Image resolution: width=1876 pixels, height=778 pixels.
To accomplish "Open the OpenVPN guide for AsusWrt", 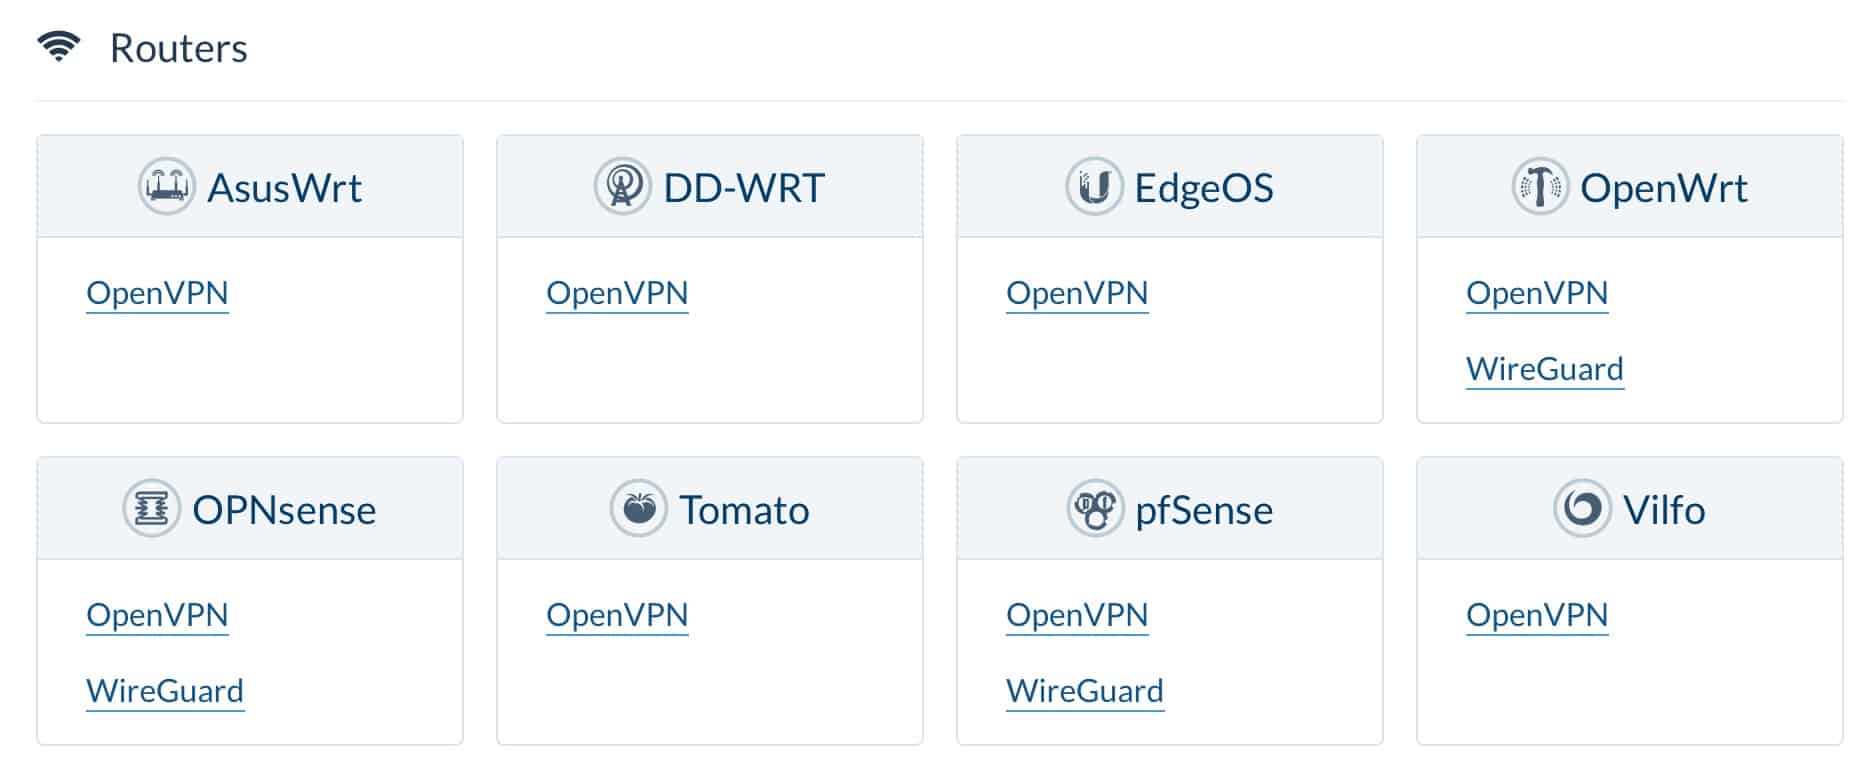I will [x=157, y=293].
